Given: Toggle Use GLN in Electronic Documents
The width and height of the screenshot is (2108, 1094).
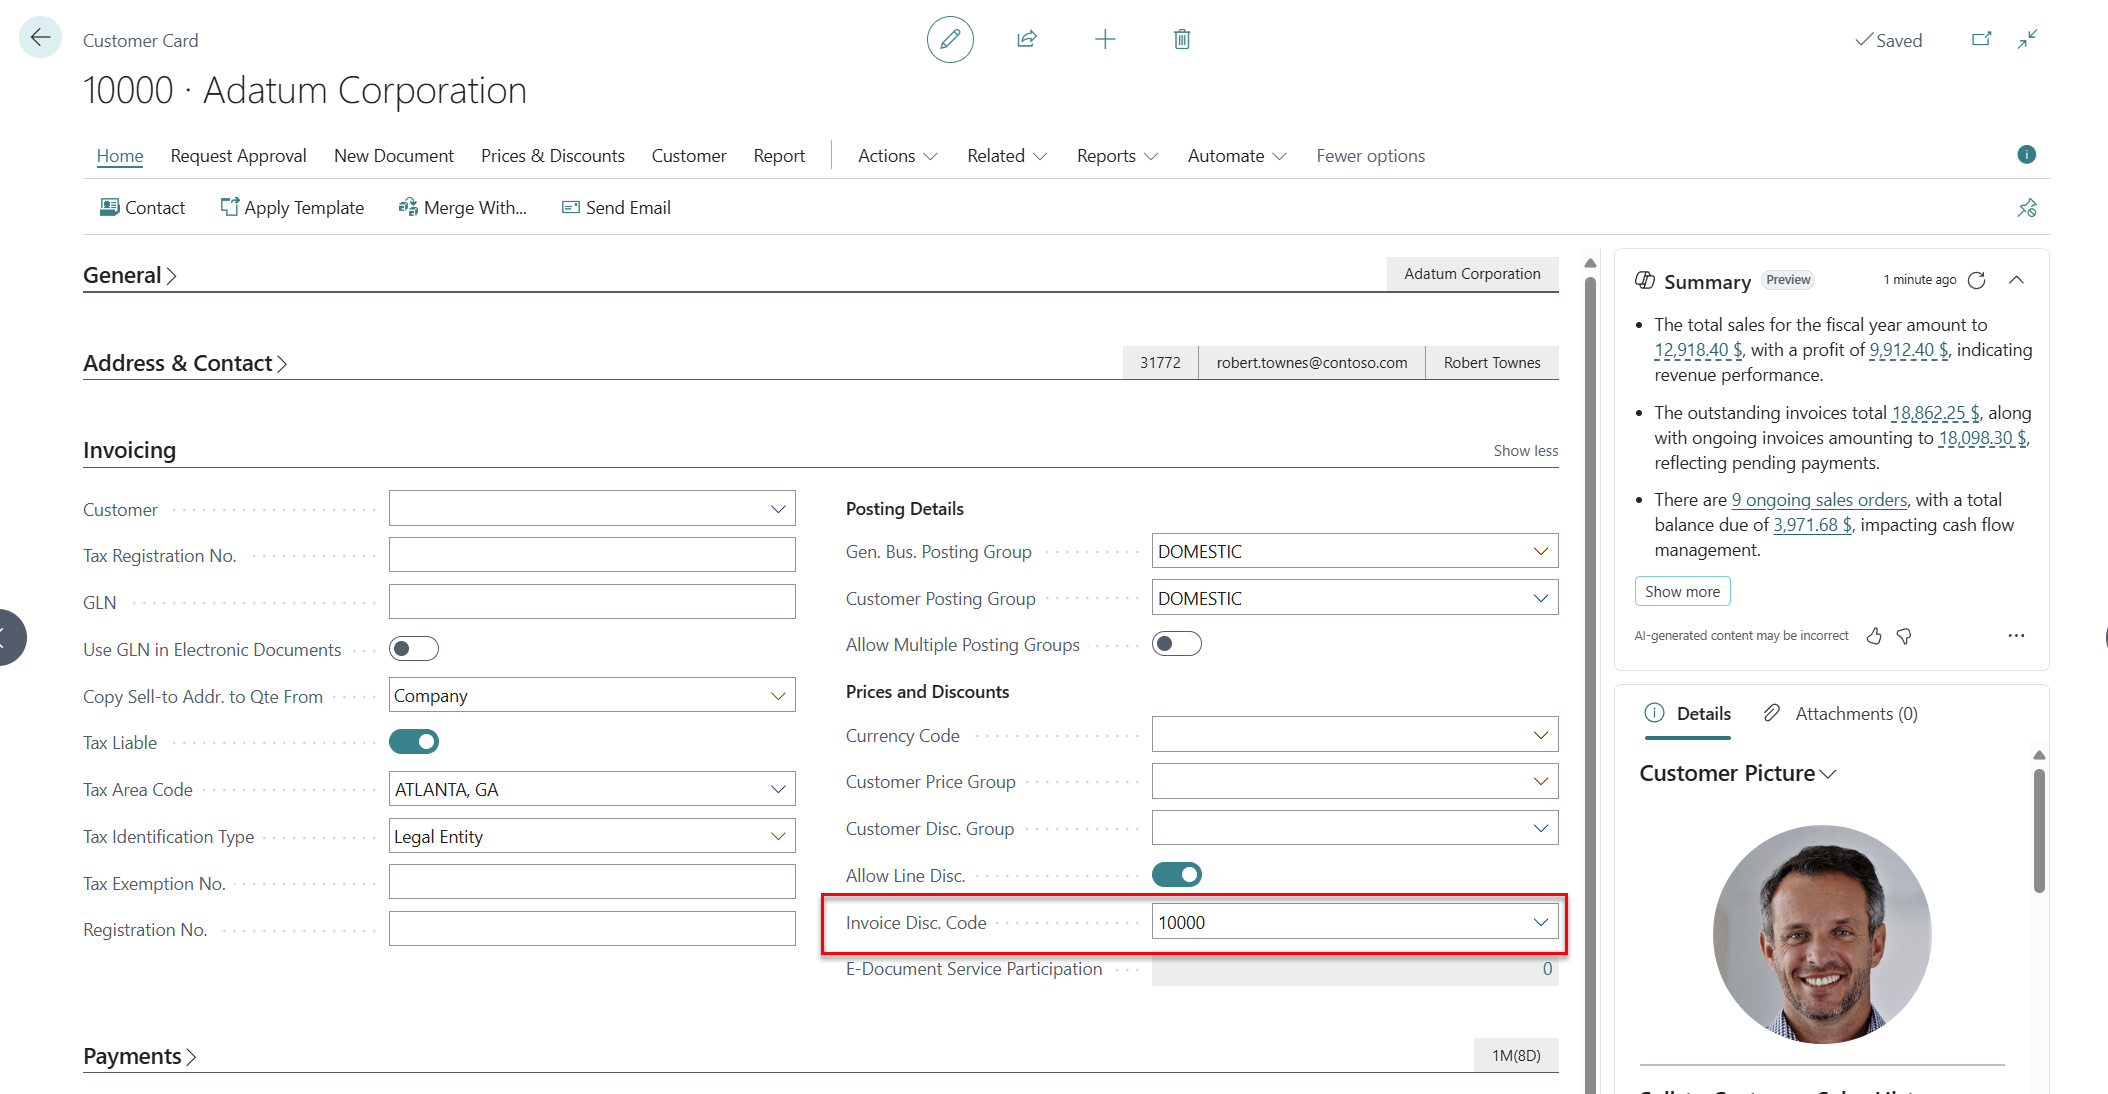Looking at the screenshot, I should click(x=414, y=649).
